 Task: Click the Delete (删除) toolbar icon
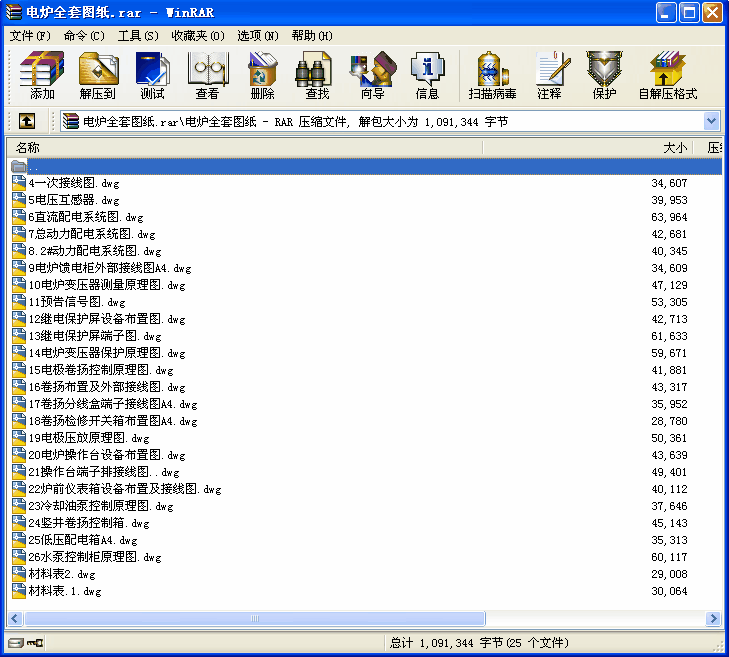tap(262, 75)
